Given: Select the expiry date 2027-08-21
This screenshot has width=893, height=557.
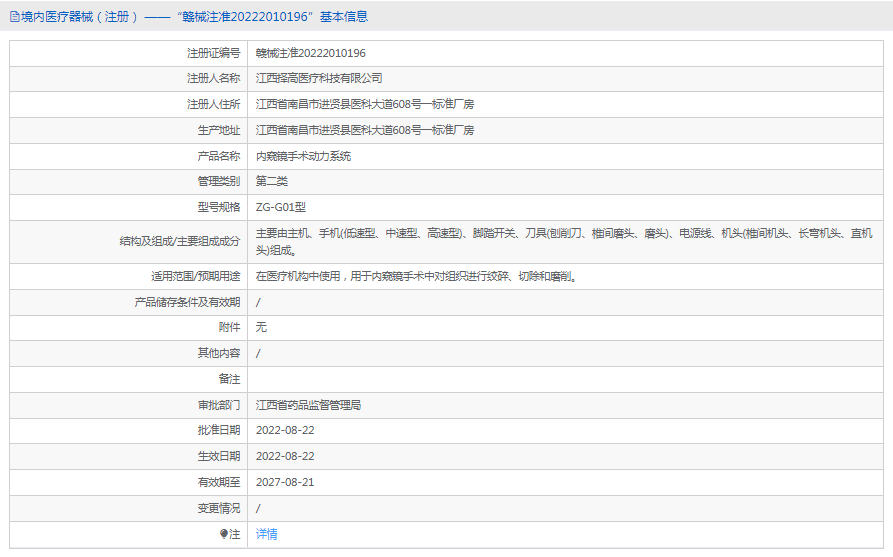Looking at the screenshot, I should 285,482.
